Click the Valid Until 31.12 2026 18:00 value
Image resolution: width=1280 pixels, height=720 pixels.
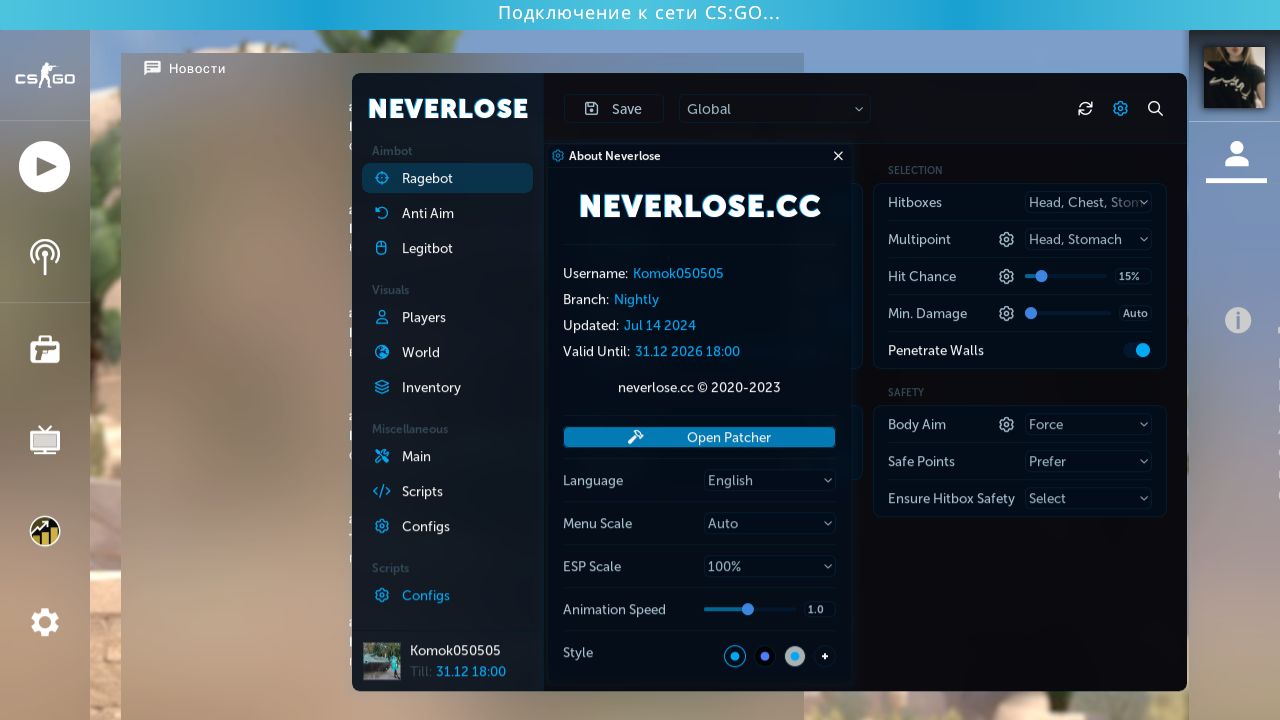(x=687, y=352)
